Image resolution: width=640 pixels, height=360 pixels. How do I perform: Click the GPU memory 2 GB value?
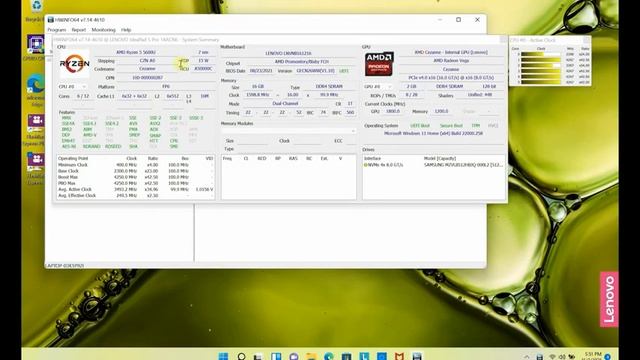tap(411, 87)
